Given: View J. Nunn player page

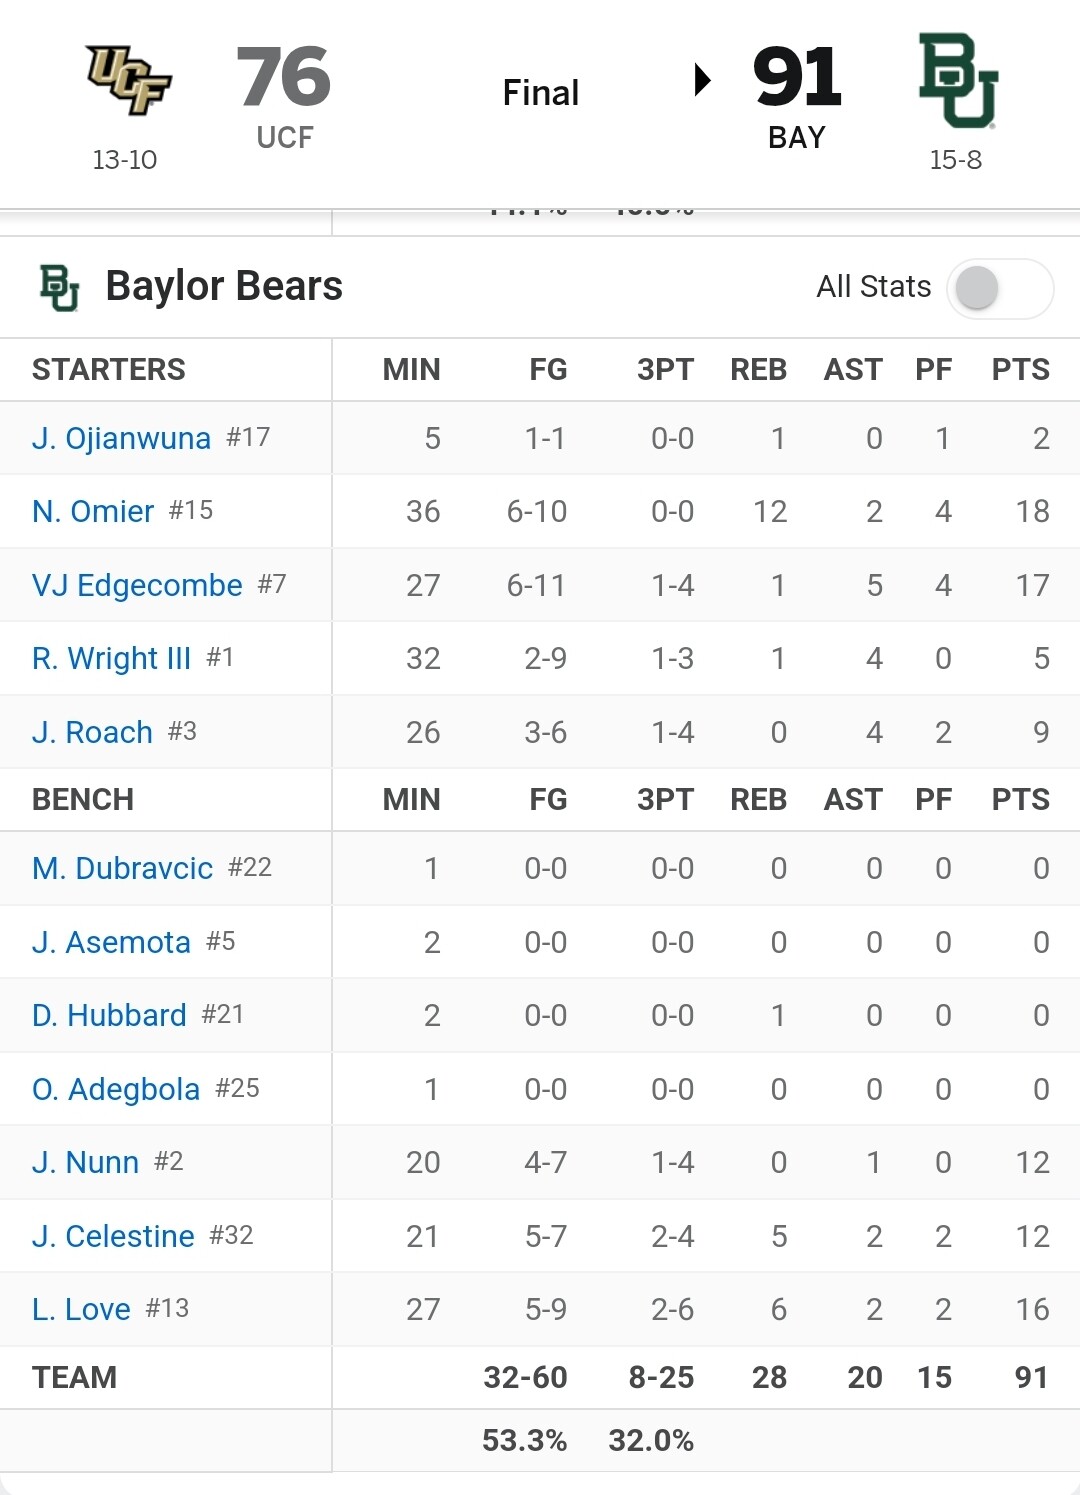Looking at the screenshot, I should (x=85, y=1162).
